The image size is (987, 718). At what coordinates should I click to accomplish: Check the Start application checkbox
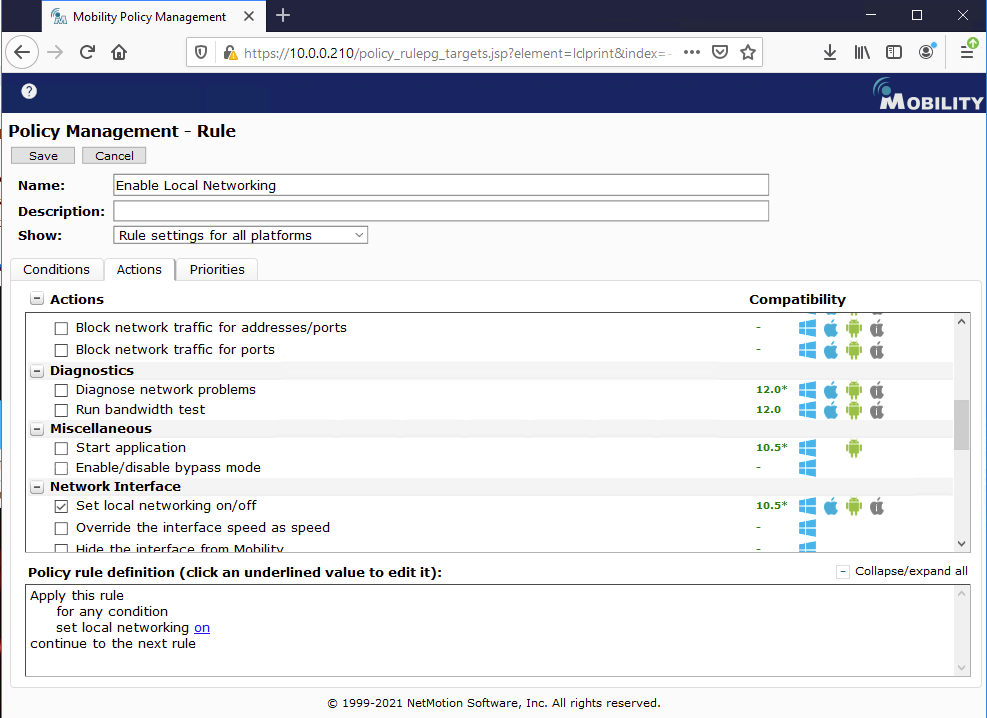[x=61, y=448]
